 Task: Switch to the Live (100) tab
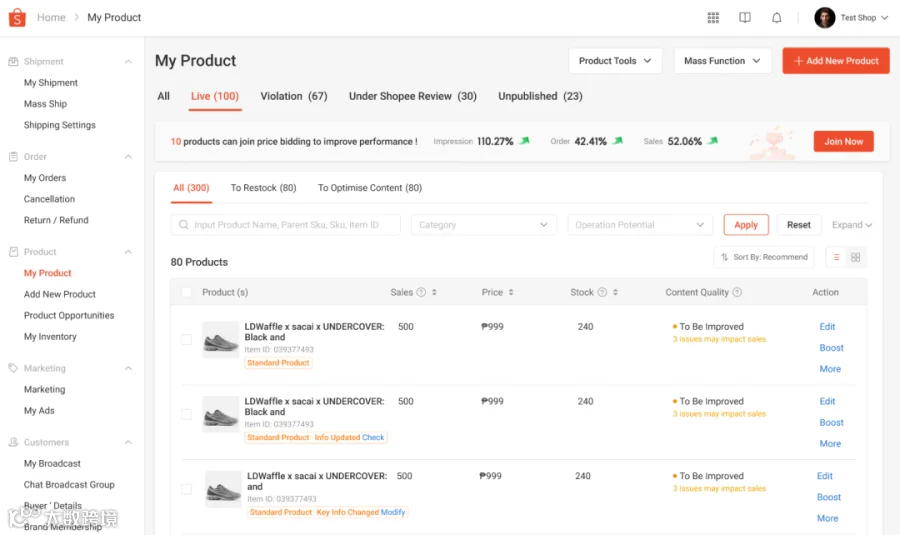[x=215, y=96]
